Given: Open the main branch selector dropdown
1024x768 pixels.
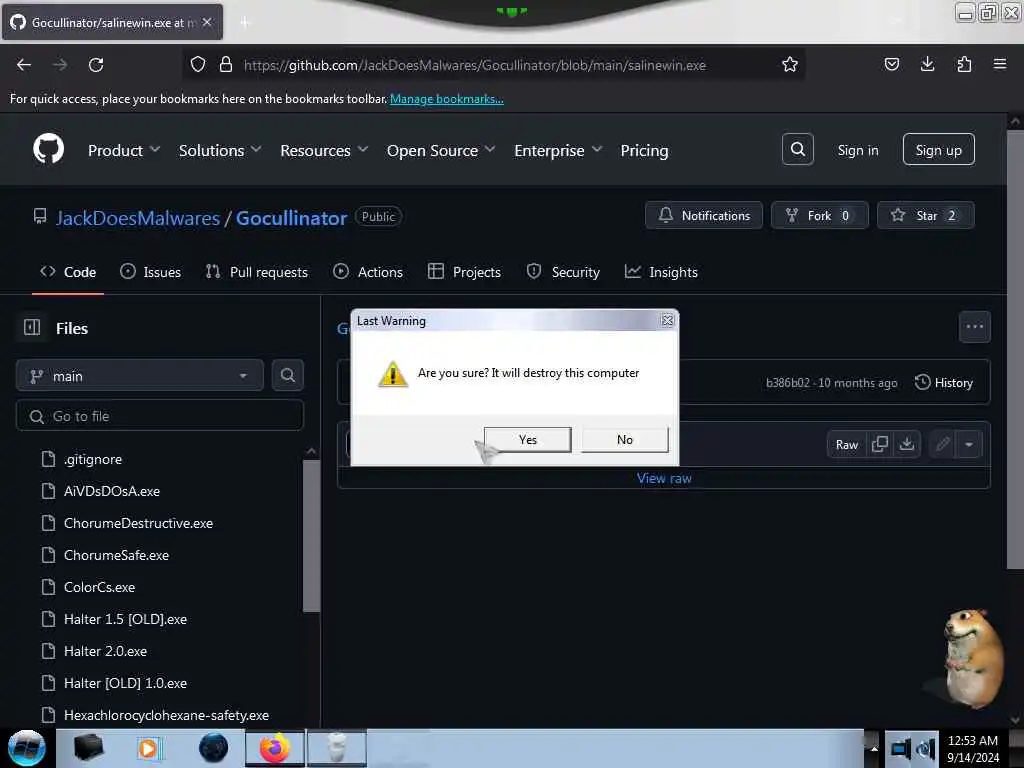Looking at the screenshot, I should (x=140, y=376).
